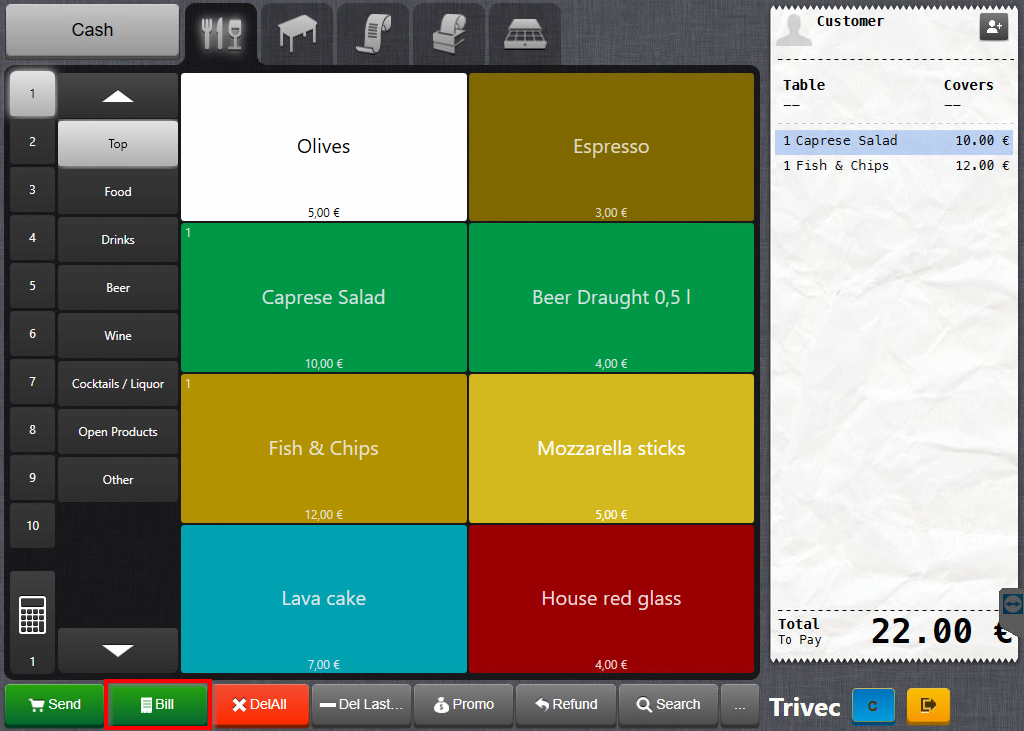Open the tables view icon
The width and height of the screenshot is (1024, 731).
point(297,33)
